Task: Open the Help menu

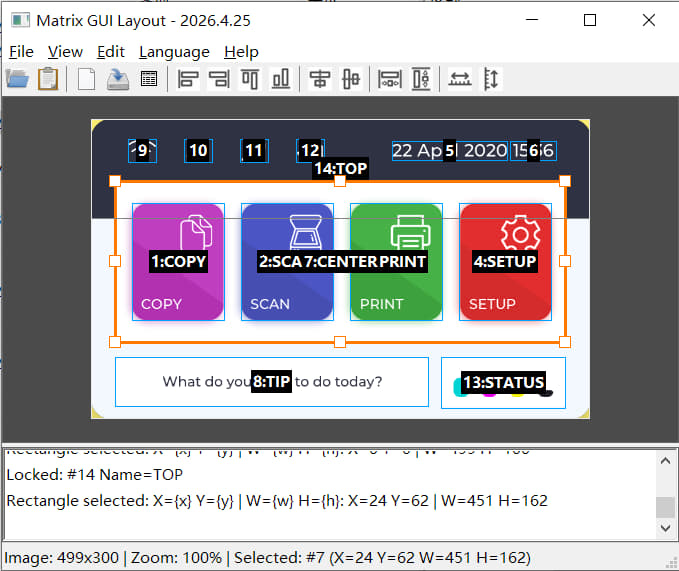Action: (x=241, y=52)
